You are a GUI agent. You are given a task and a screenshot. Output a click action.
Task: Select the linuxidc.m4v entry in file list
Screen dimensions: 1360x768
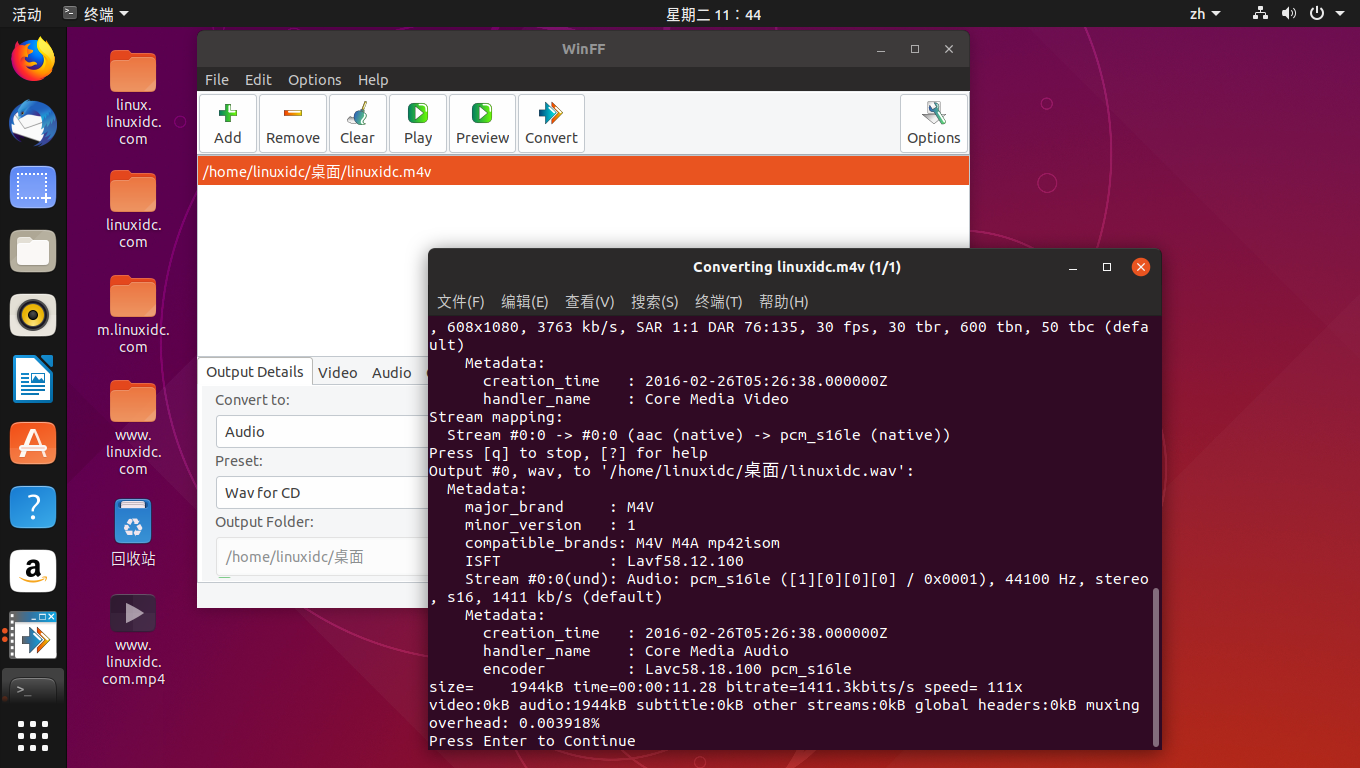click(x=583, y=172)
